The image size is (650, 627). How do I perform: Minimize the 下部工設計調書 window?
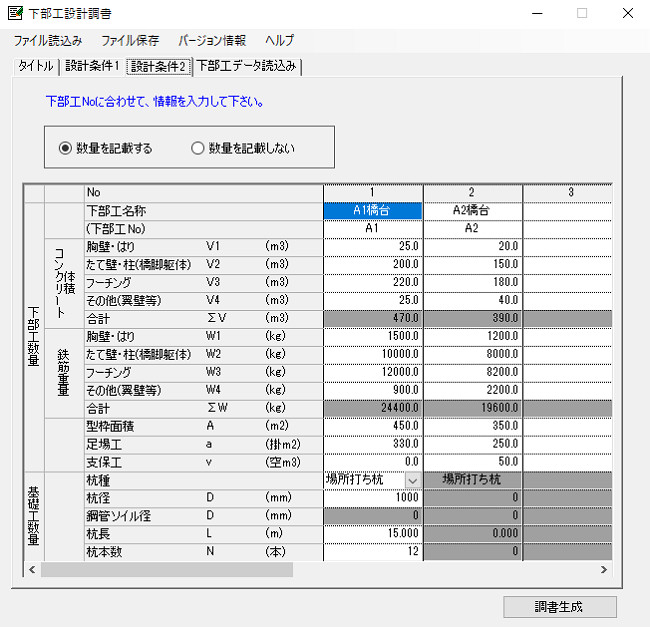tap(537, 13)
